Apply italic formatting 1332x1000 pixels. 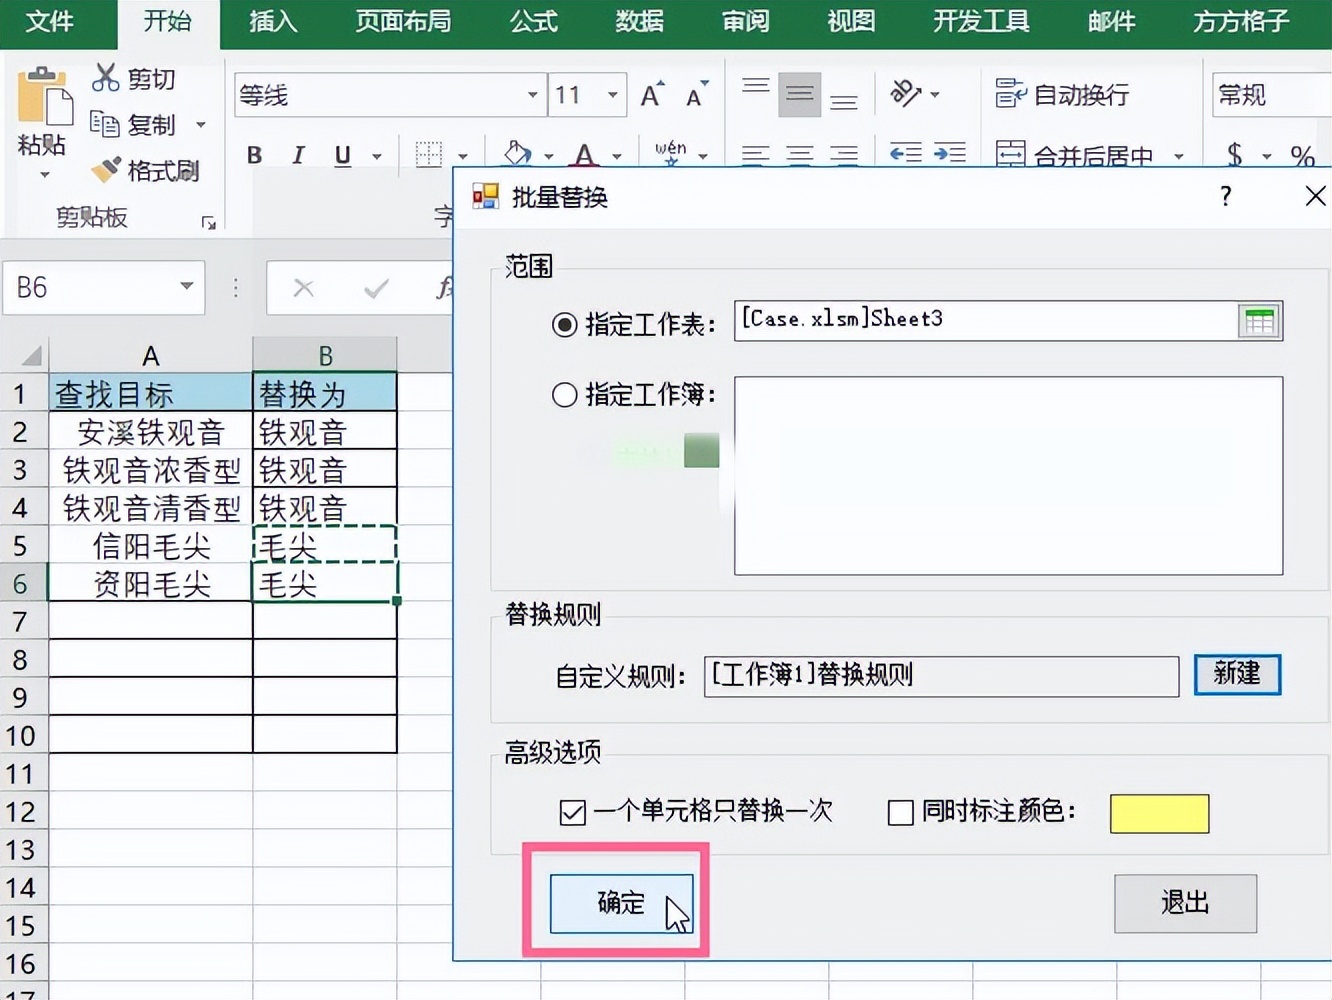[x=297, y=155]
